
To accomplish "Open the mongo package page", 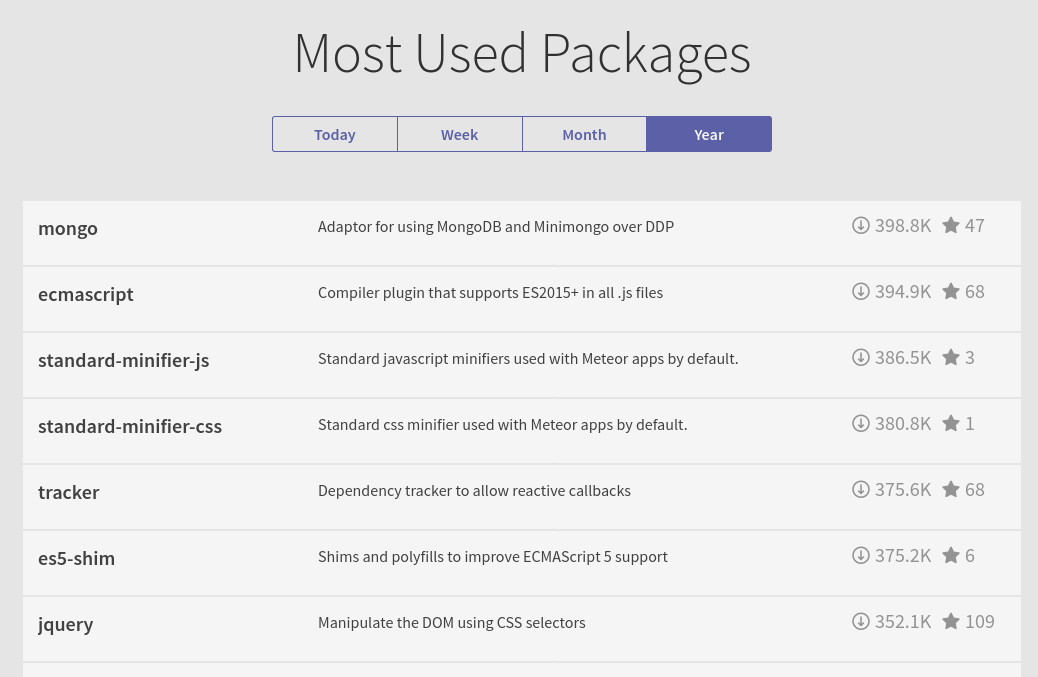I will coord(68,228).
